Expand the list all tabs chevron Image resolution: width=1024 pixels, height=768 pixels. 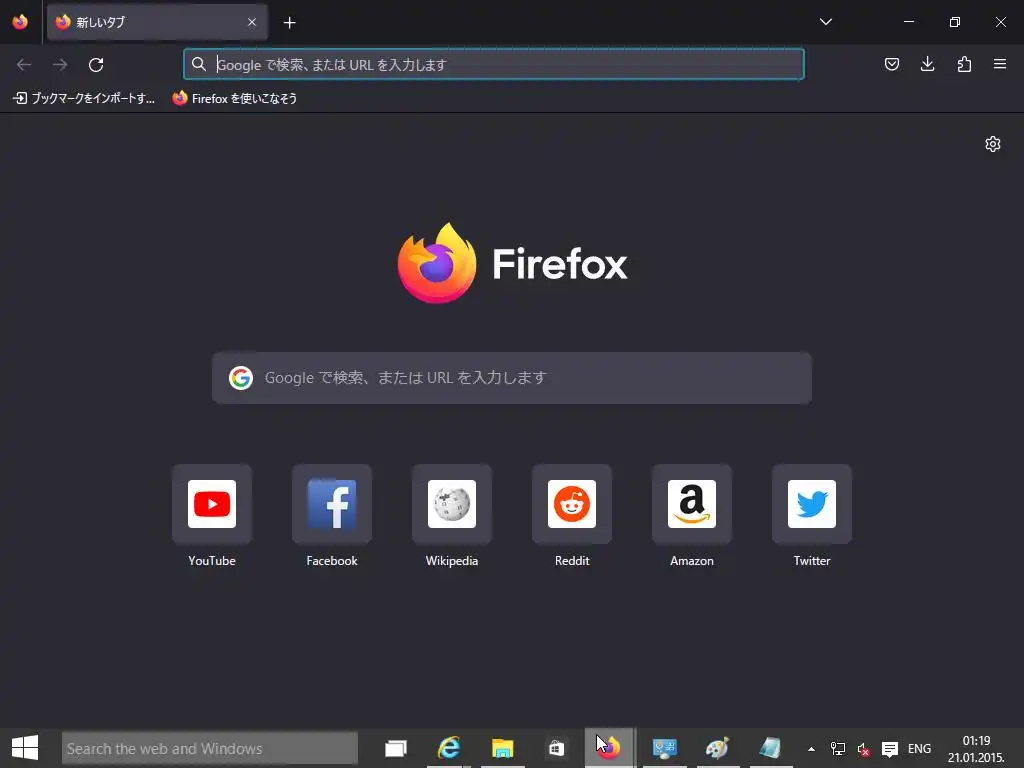point(825,22)
